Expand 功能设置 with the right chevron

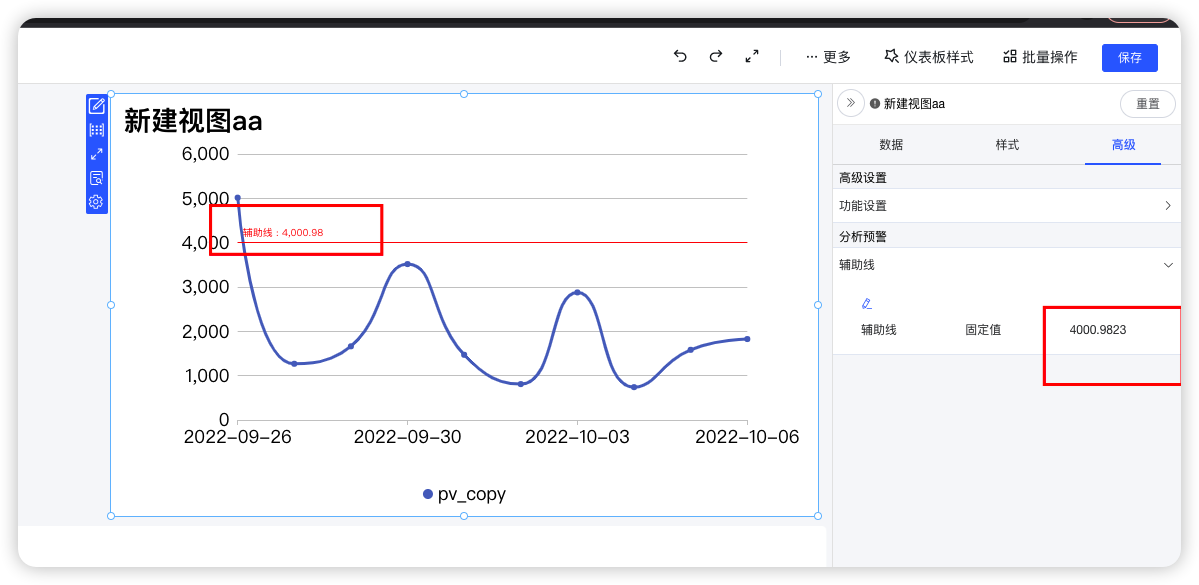coord(1168,206)
